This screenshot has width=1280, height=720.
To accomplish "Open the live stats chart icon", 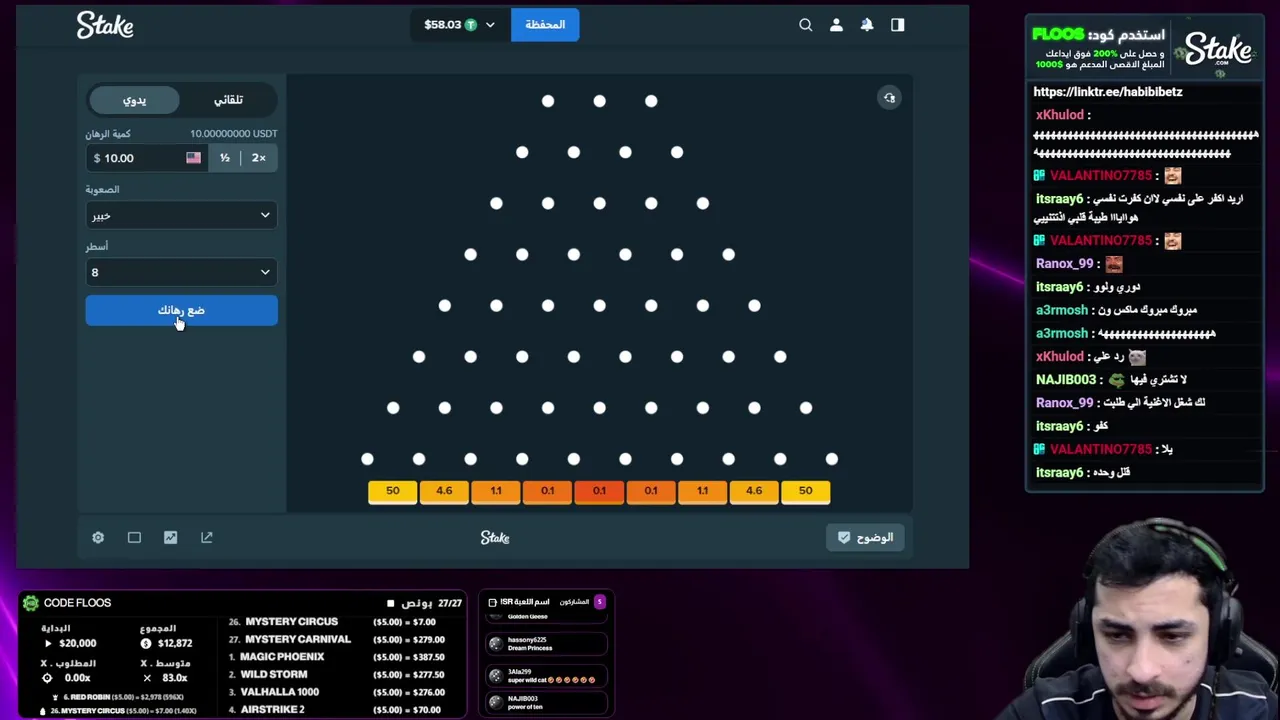I will click(x=170, y=538).
